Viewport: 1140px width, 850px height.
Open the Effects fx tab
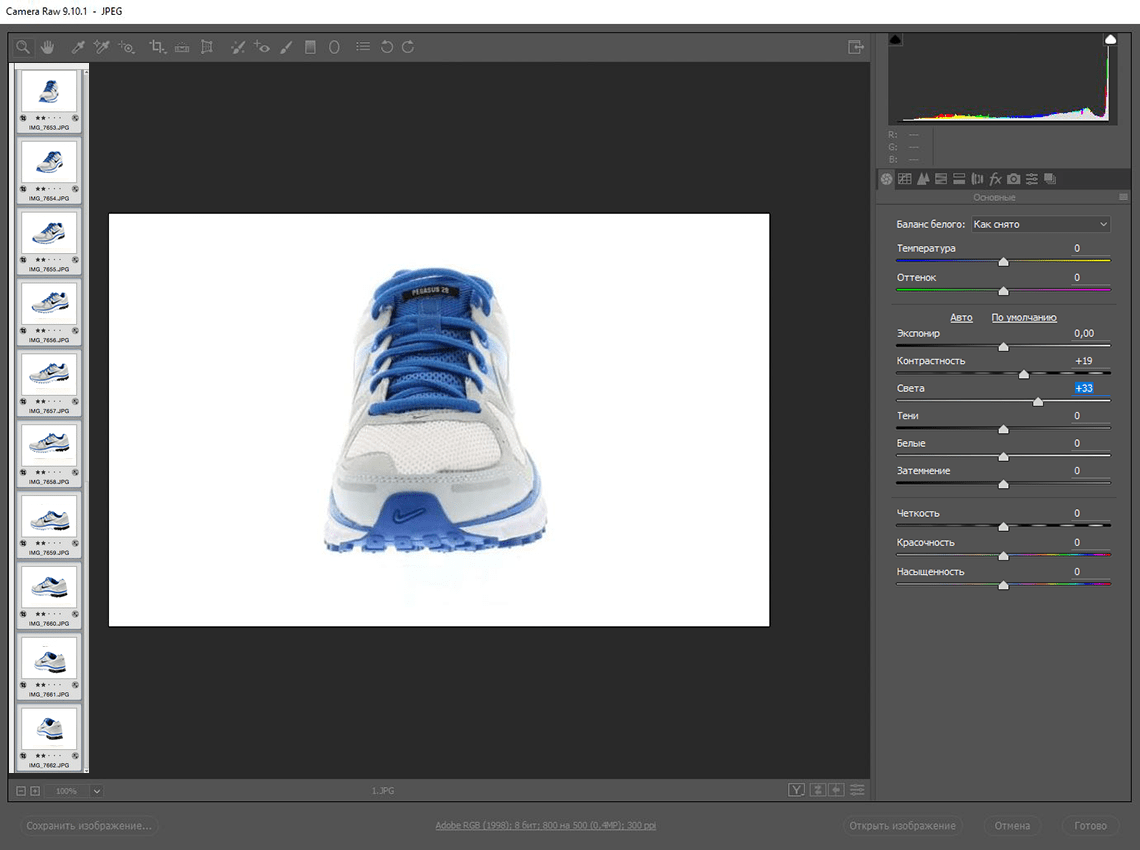point(995,179)
